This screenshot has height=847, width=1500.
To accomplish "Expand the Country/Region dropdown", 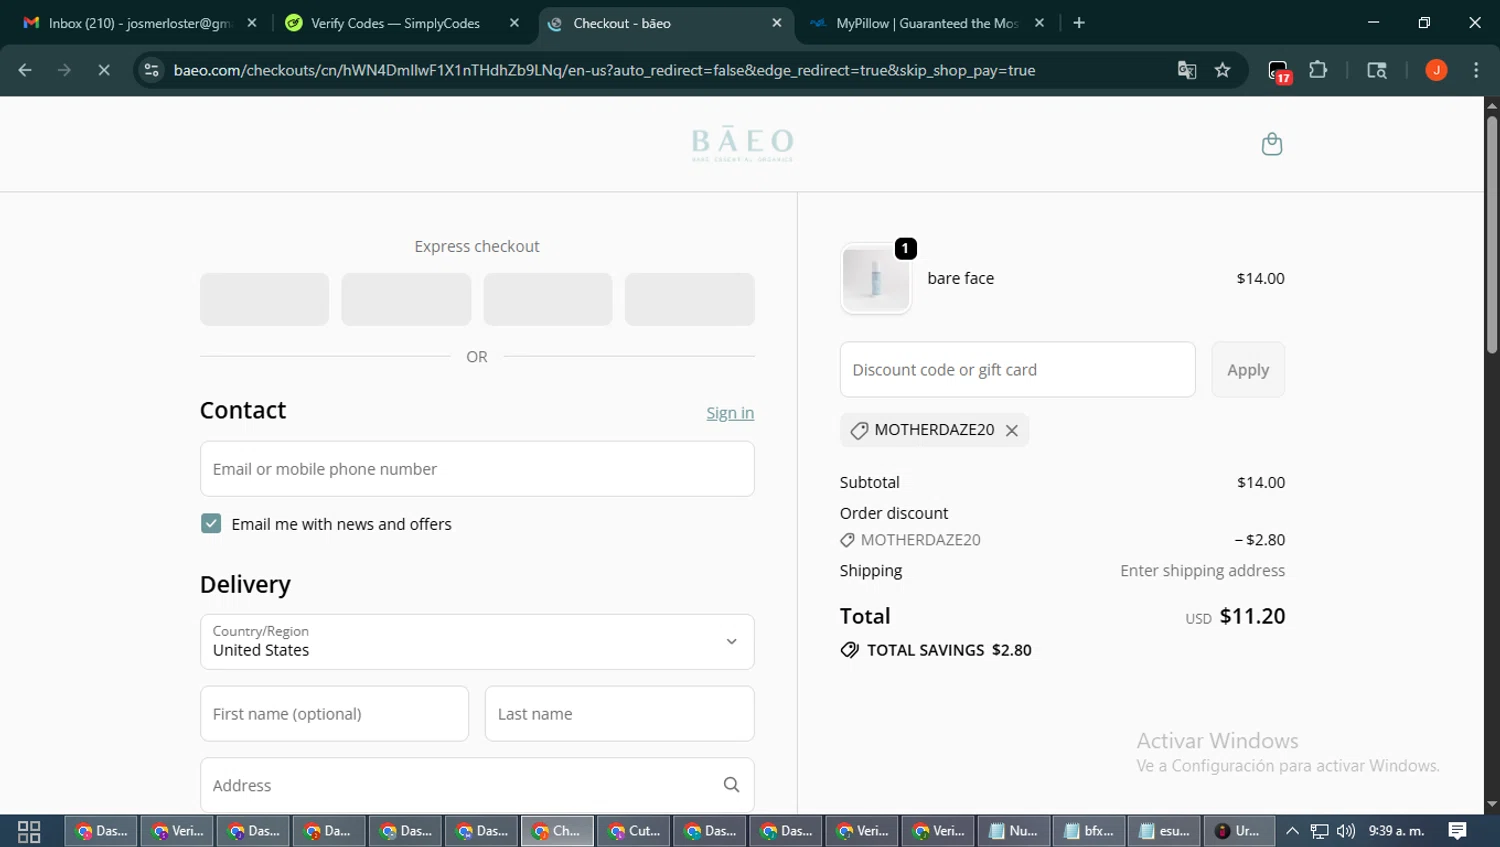I will (x=477, y=642).
